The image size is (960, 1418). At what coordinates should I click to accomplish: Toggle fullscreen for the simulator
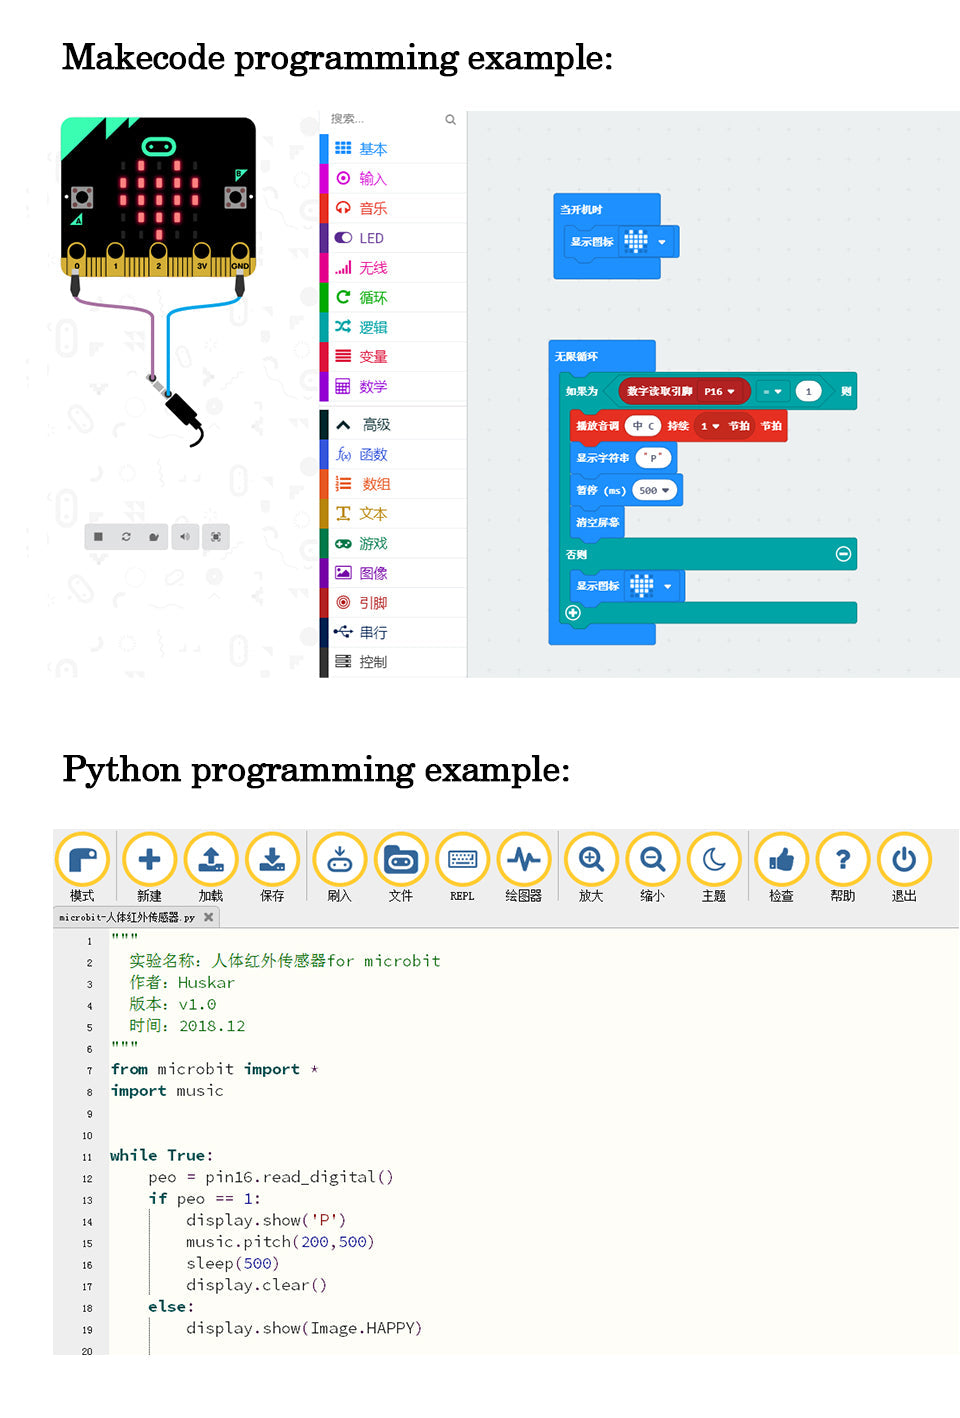click(216, 537)
